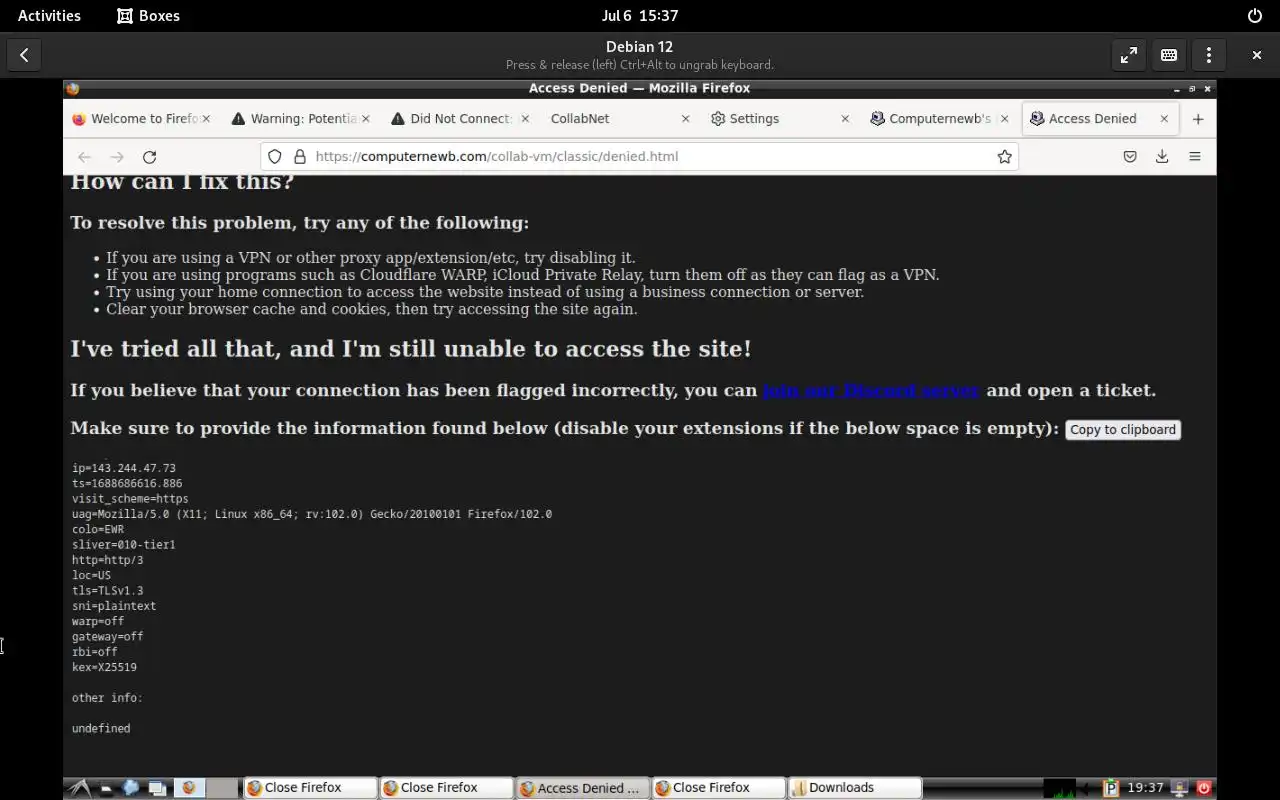This screenshot has width=1280, height=800.
Task: Click Firefox forward arrow button
Action: click(117, 157)
